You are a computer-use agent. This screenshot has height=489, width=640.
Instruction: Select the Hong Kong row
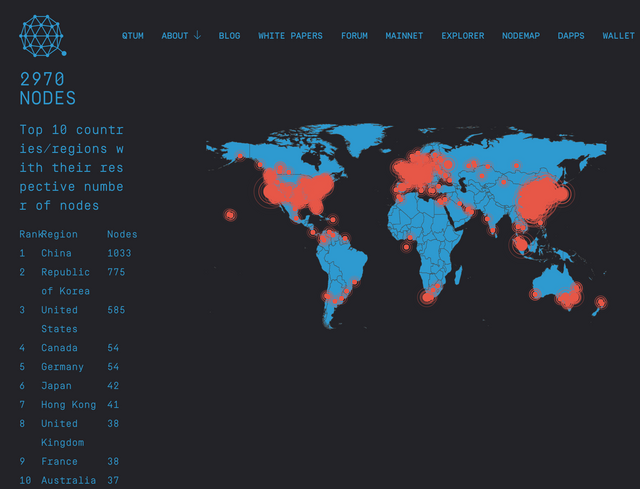pos(69,405)
